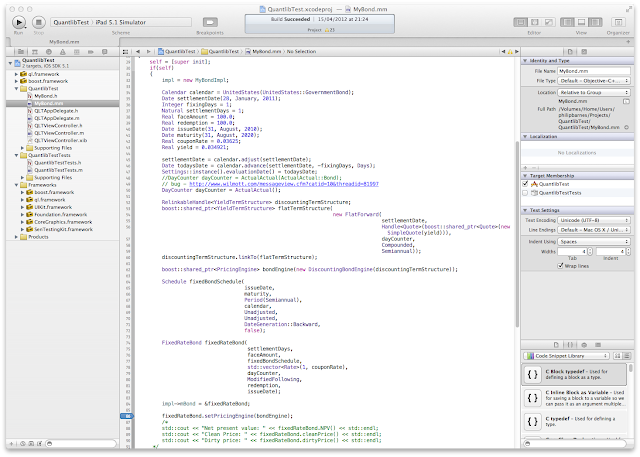This screenshot has height=457, width=640.
Task: Show the Project navigator folder icon
Action: coord(20,52)
